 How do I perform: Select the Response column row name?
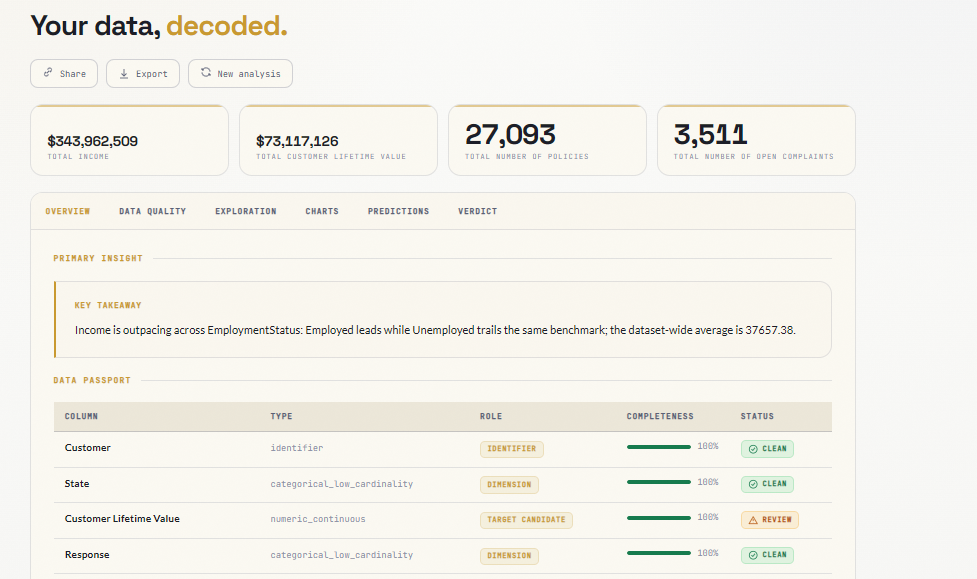click(x=87, y=555)
